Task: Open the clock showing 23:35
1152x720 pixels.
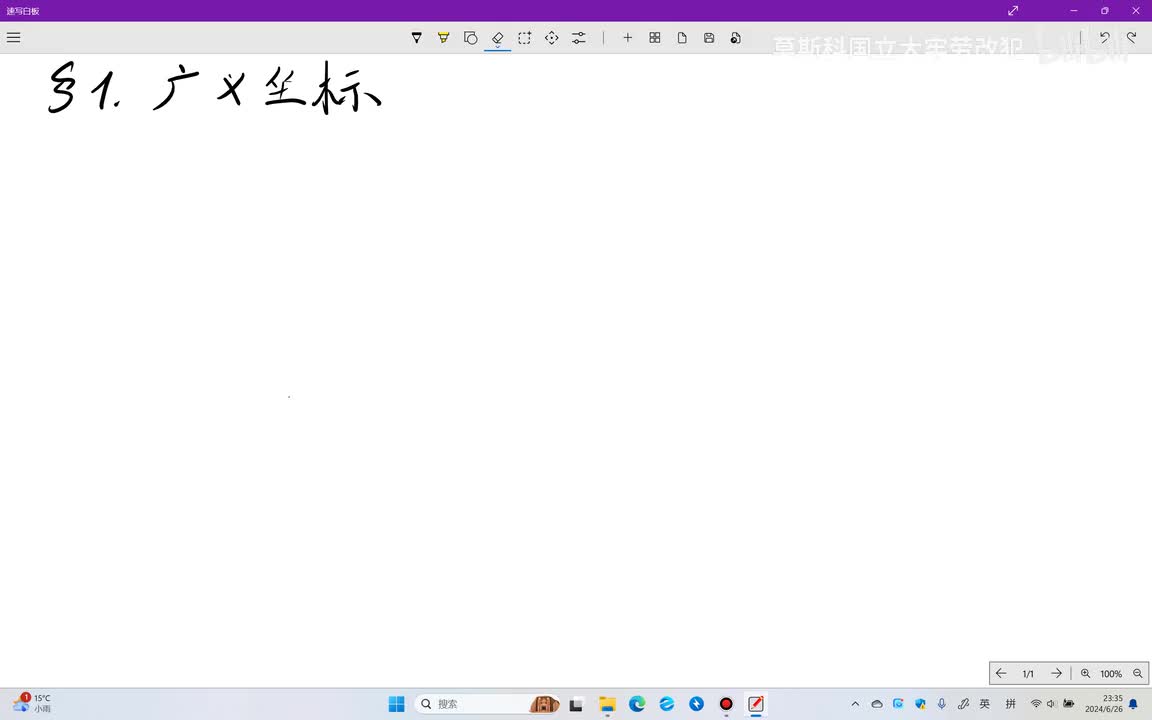Action: tap(1104, 704)
